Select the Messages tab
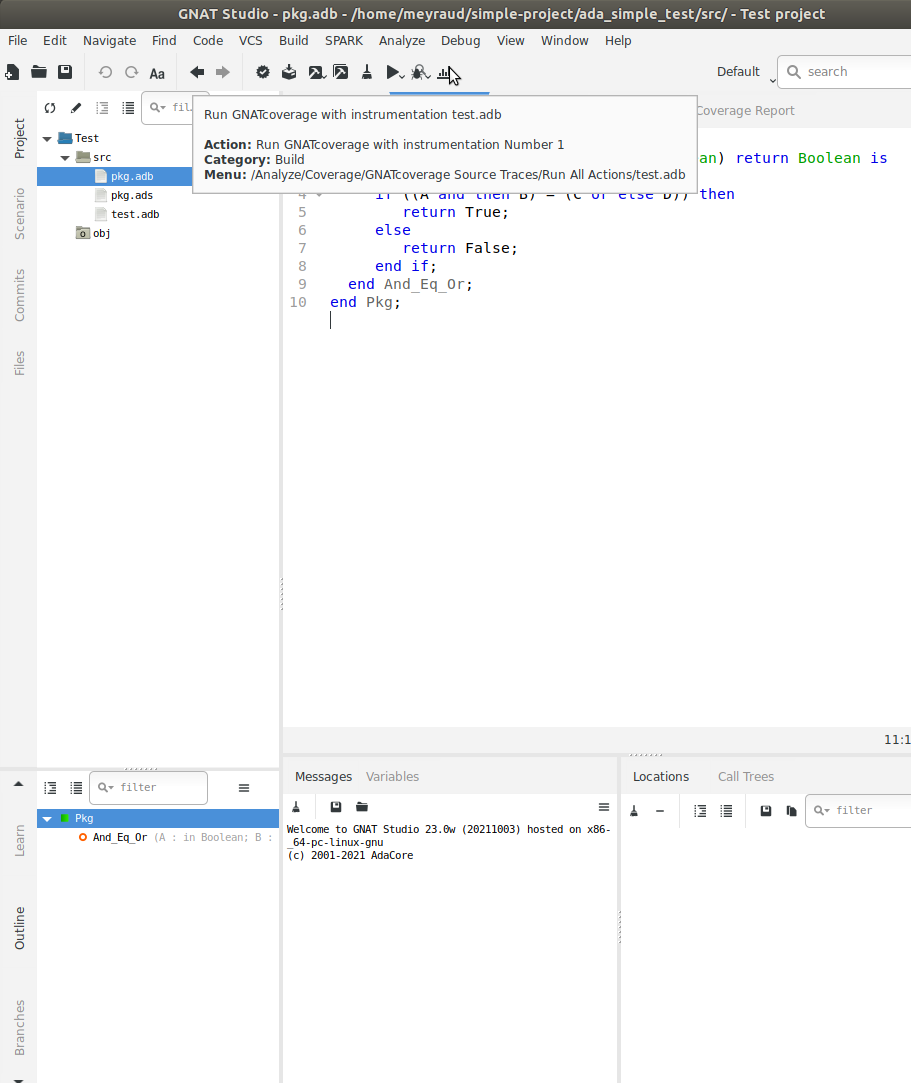This screenshot has width=911, height=1083. coord(323,776)
